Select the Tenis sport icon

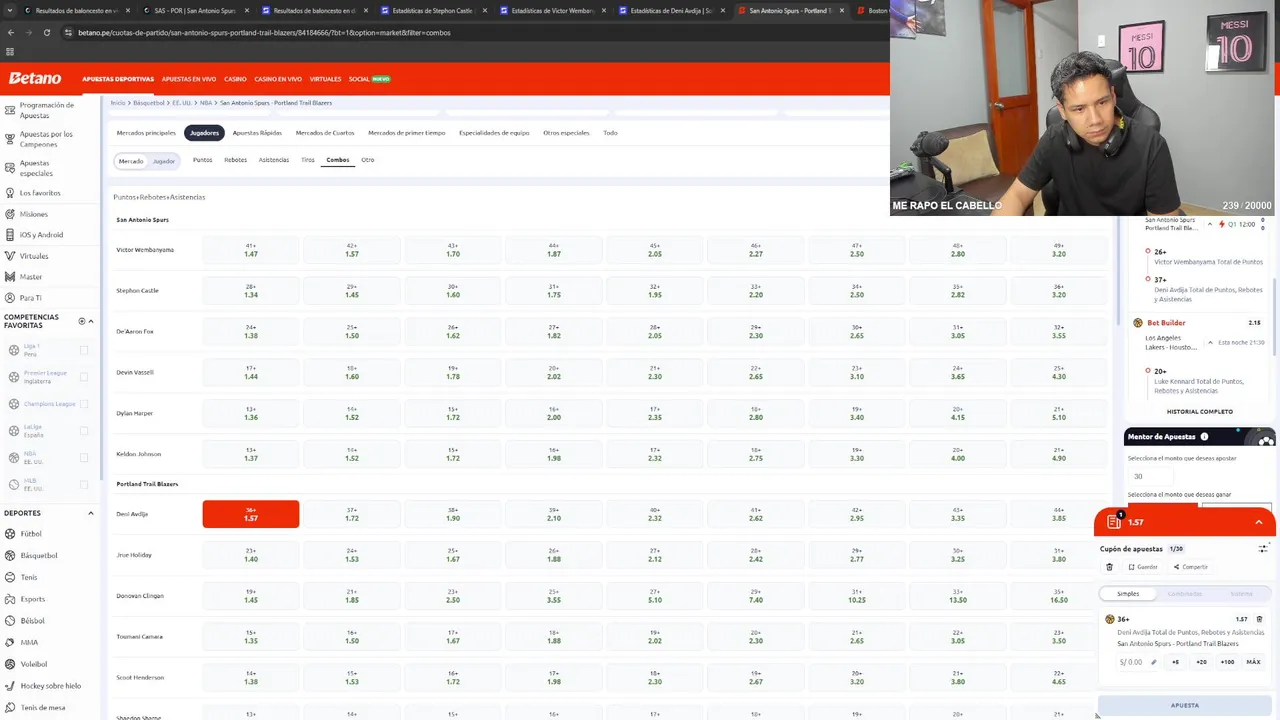(x=10, y=577)
